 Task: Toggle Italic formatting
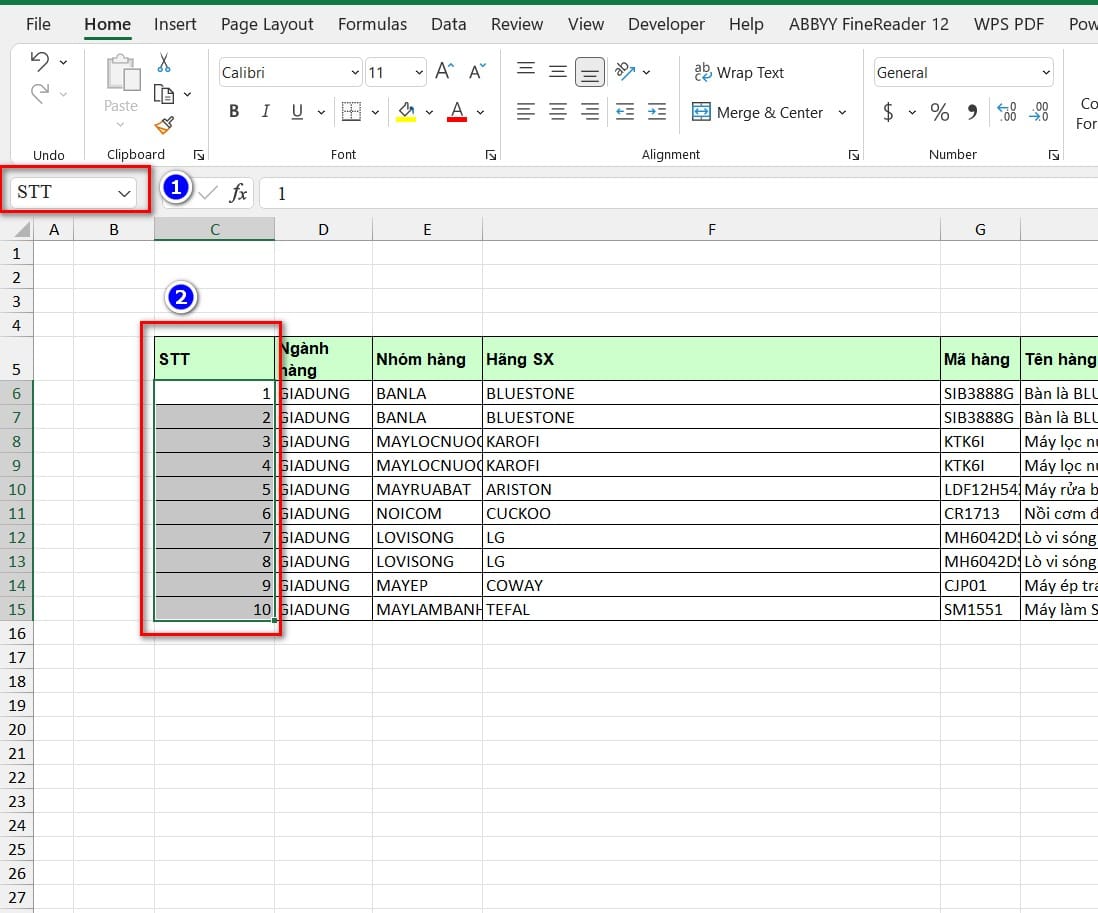[x=265, y=111]
